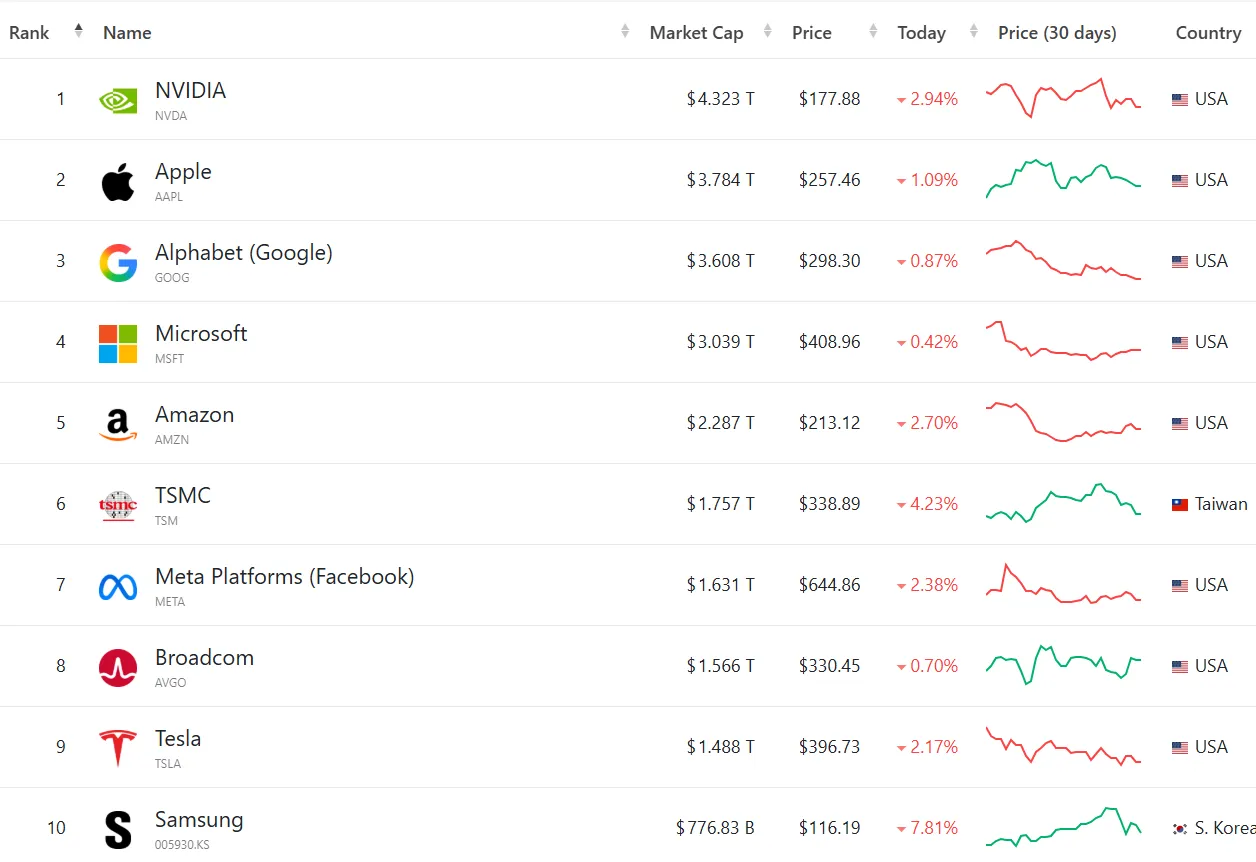
Task: Click Amazon today change 2.70%
Action: click(927, 423)
